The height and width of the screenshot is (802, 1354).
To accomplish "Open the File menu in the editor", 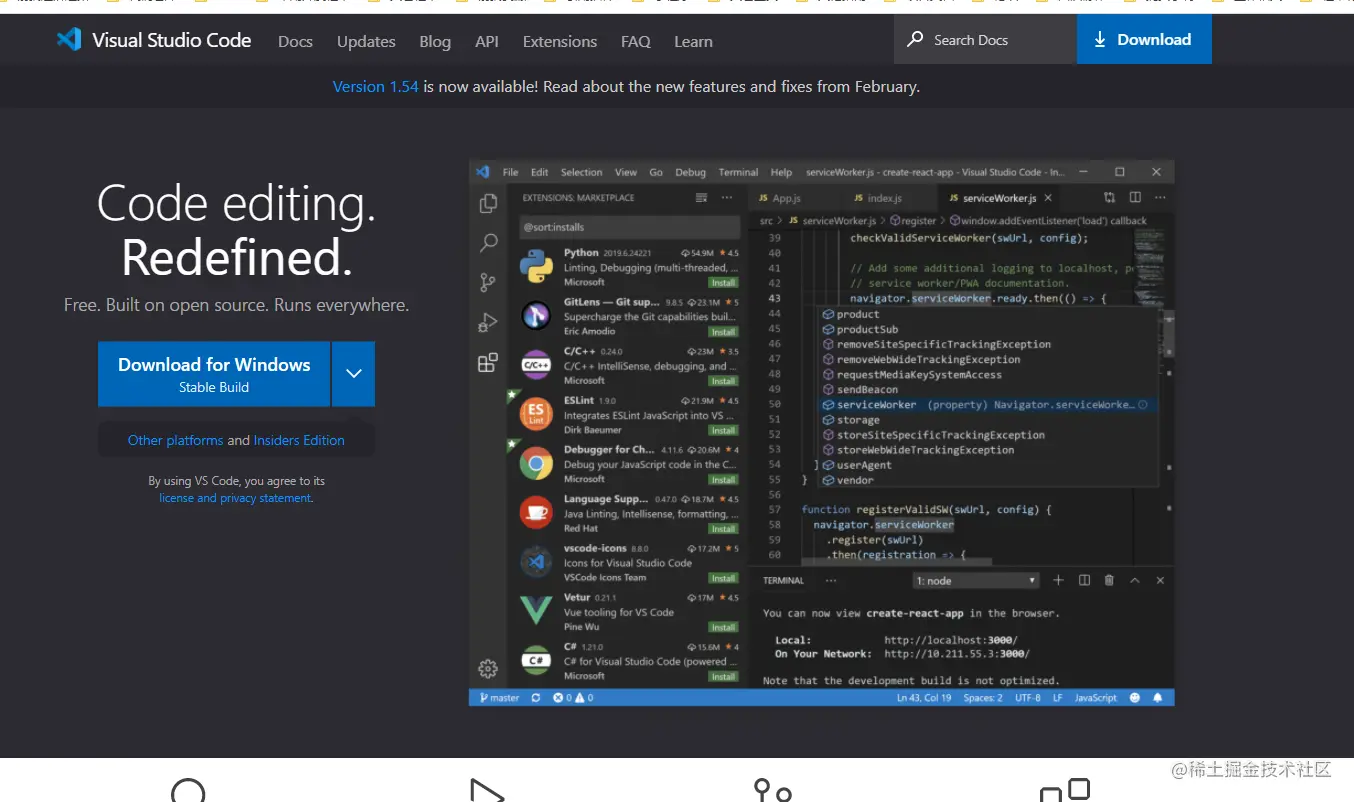I will click(510, 172).
